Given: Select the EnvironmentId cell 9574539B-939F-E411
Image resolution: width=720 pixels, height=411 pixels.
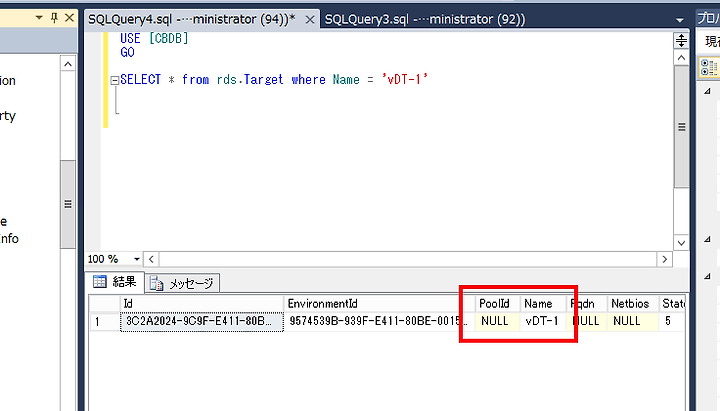Looking at the screenshot, I should coord(379,321).
